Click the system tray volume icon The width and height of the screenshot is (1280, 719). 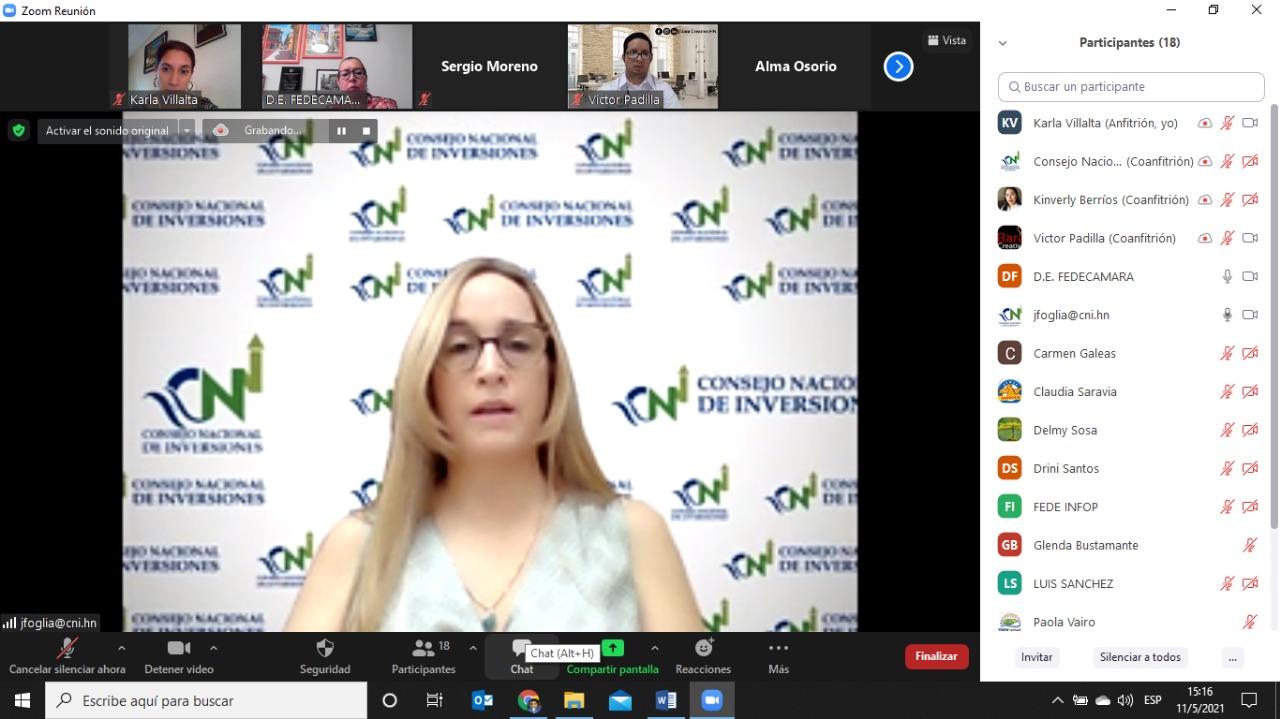point(1125,700)
